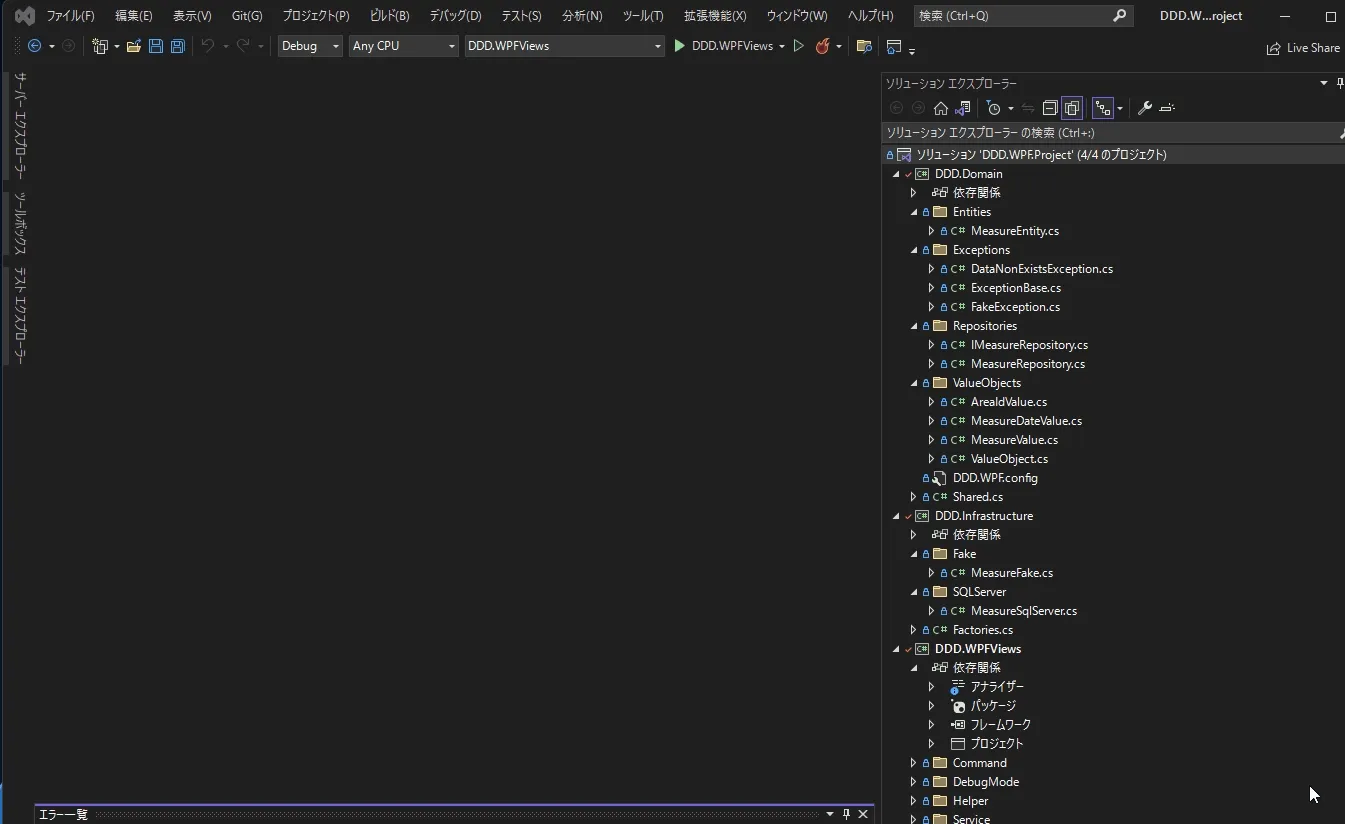Click the Live Share icon

(x=1273, y=48)
